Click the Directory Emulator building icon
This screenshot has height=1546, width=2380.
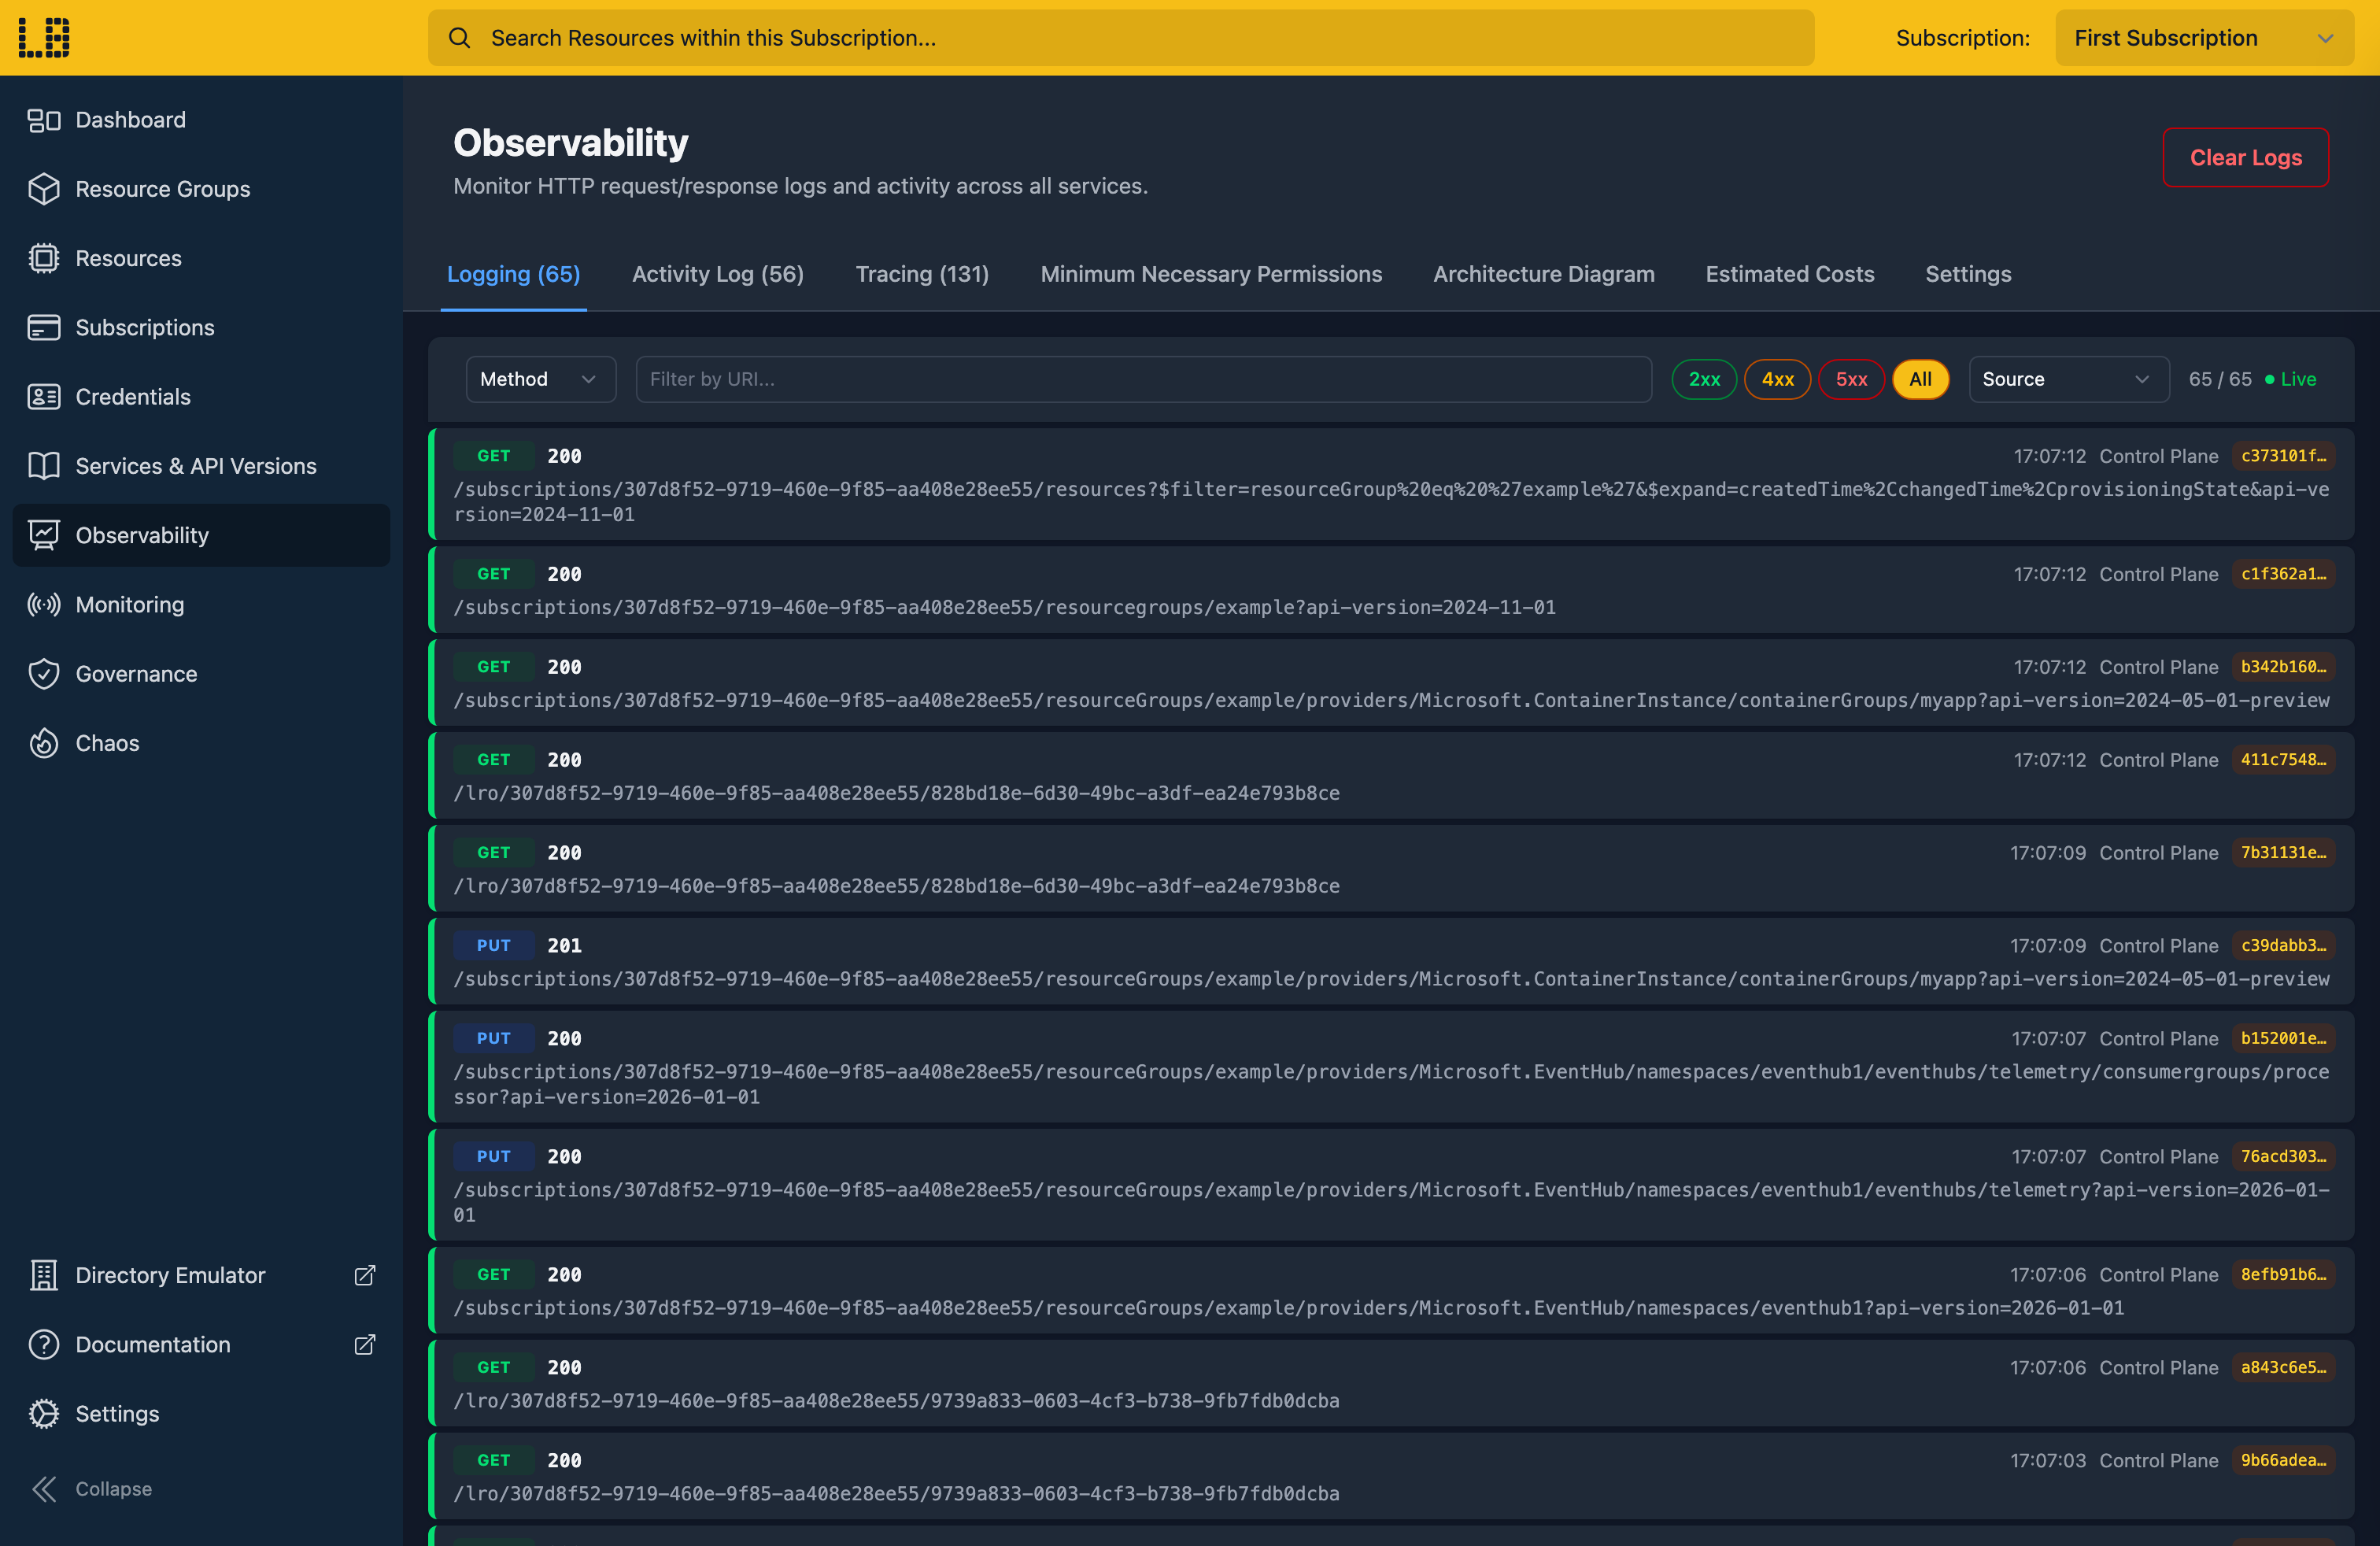coord(44,1275)
